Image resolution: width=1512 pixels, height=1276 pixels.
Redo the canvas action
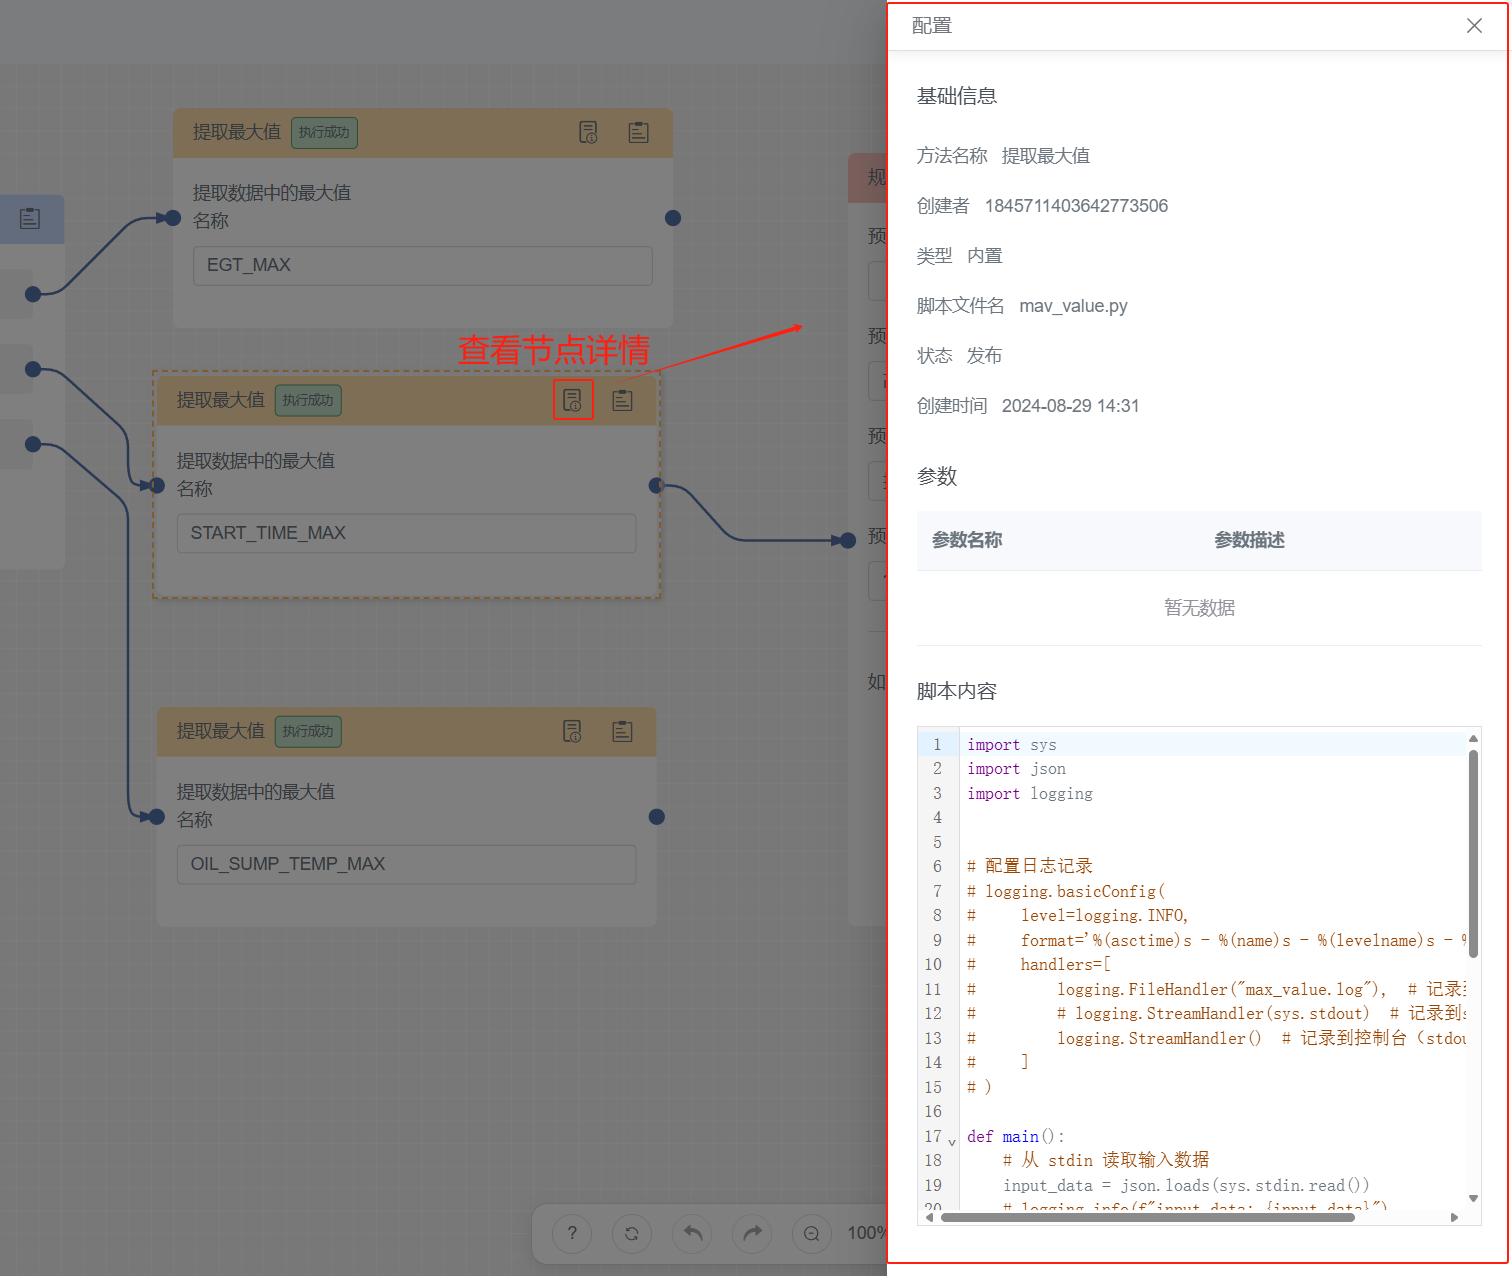click(752, 1233)
